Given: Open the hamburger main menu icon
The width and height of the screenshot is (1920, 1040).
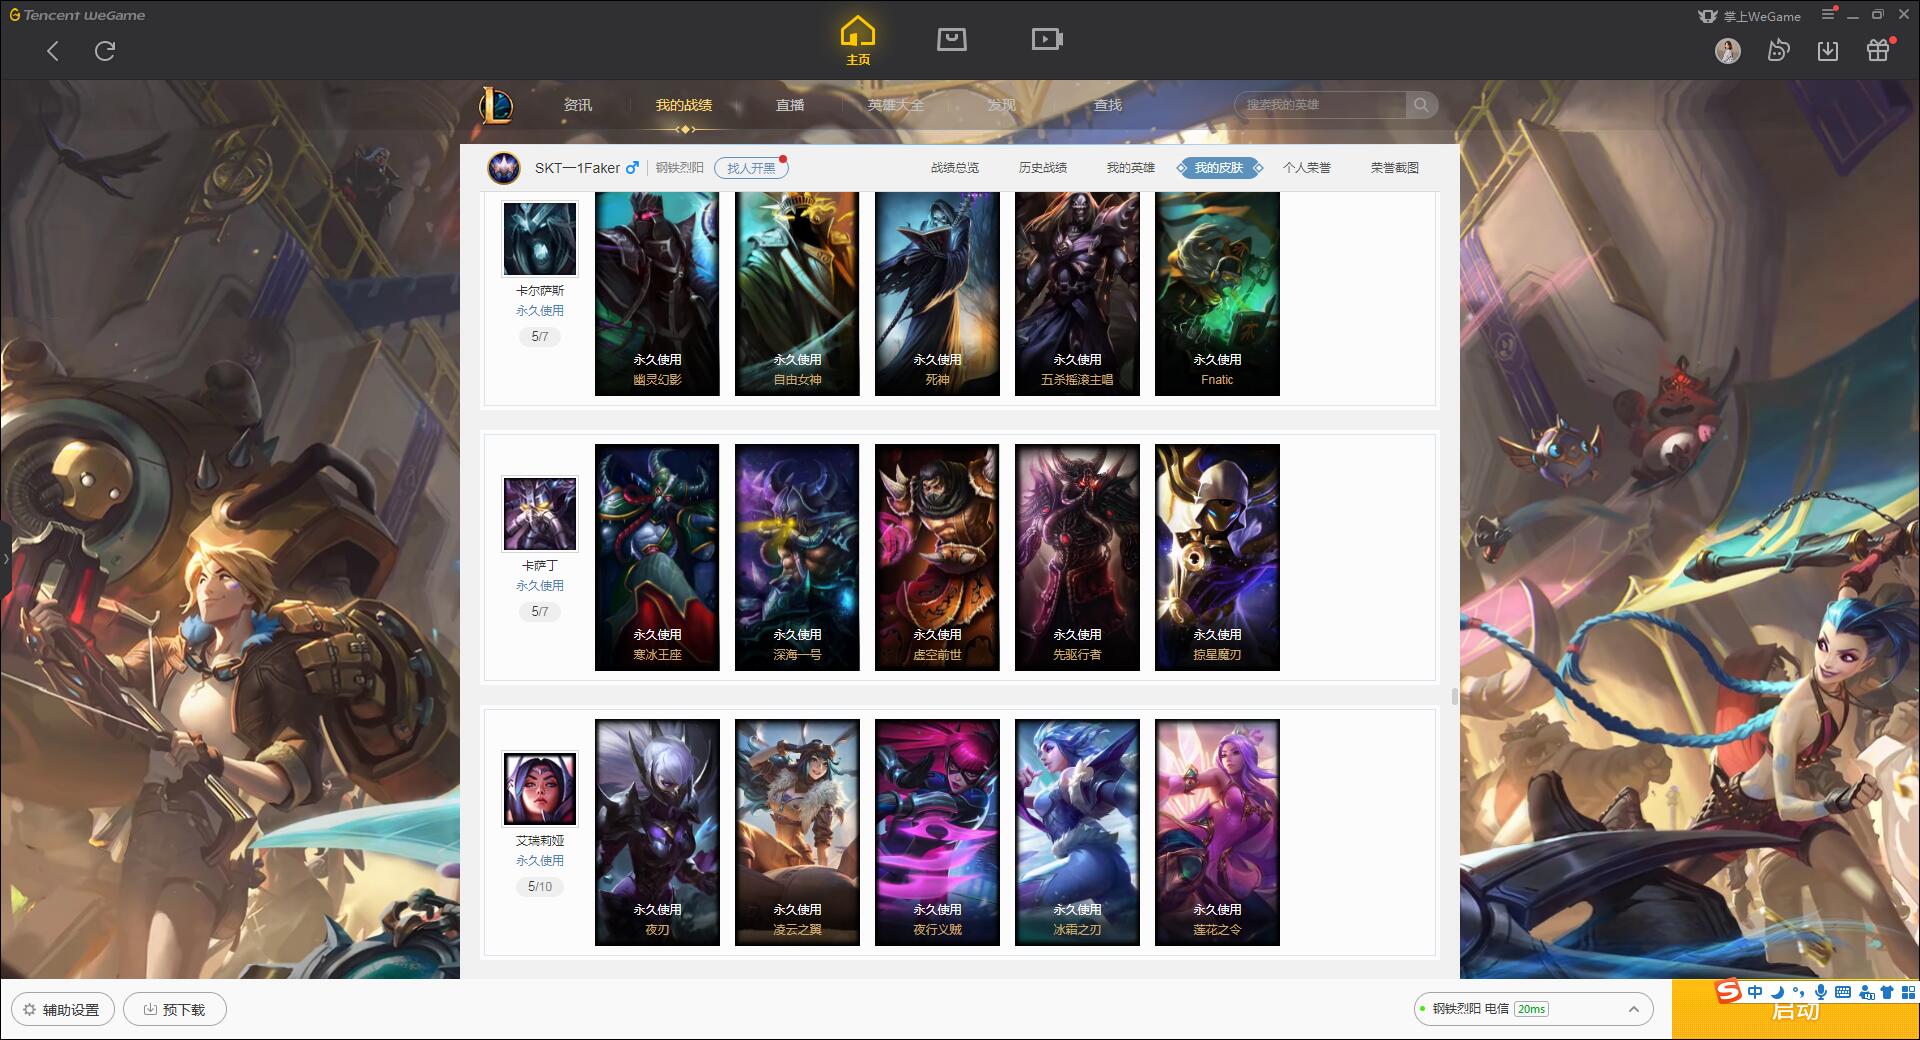Looking at the screenshot, I should coord(1828,14).
